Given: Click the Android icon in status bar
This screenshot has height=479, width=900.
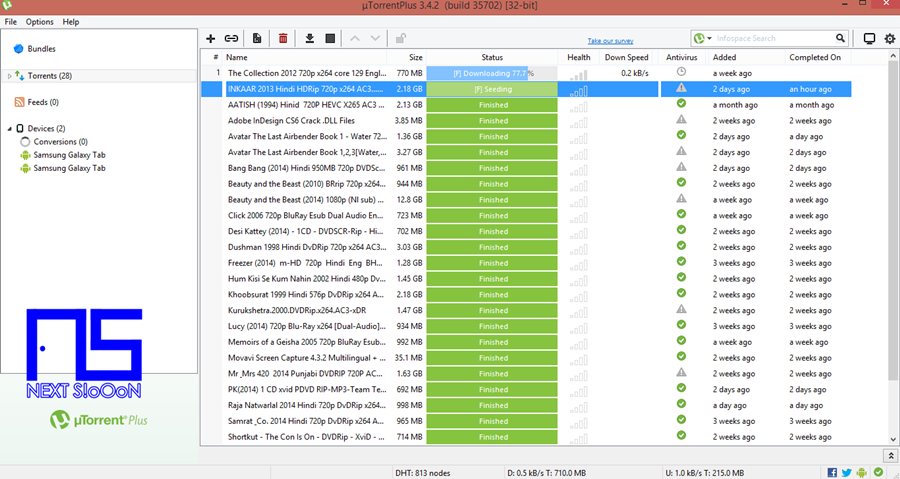Looking at the screenshot, I should [x=862, y=473].
